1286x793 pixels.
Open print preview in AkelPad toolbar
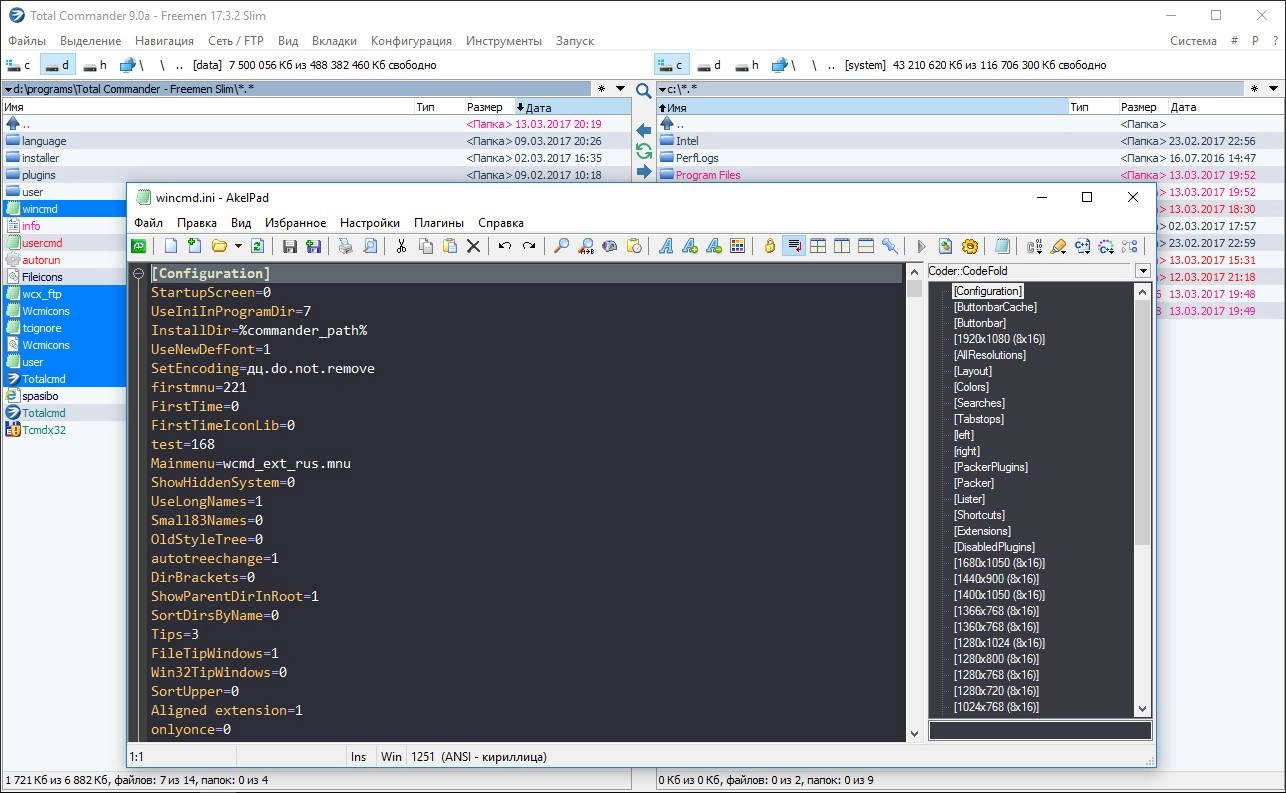370,246
